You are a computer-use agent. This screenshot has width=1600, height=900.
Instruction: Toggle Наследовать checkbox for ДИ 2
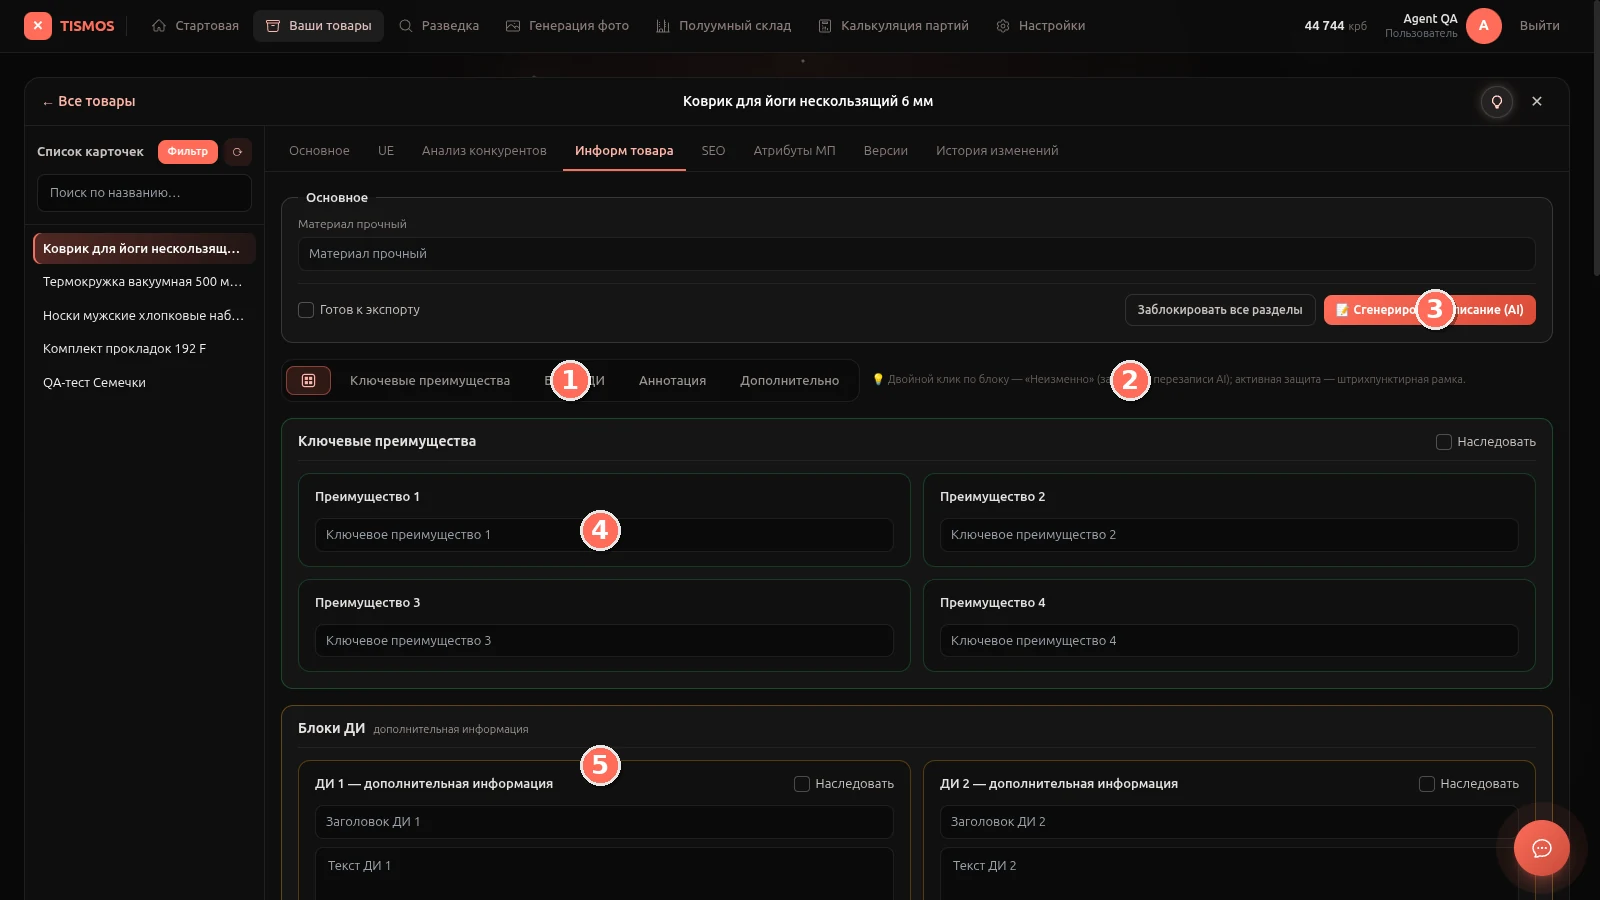click(x=1427, y=784)
